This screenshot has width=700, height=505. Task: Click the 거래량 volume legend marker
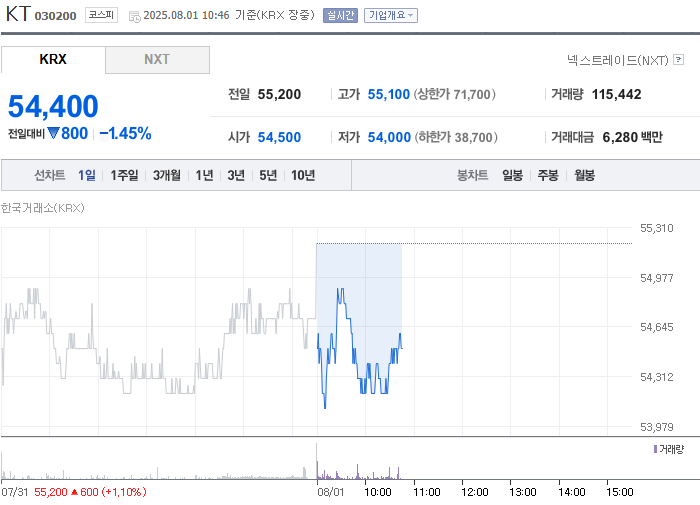coord(655,449)
